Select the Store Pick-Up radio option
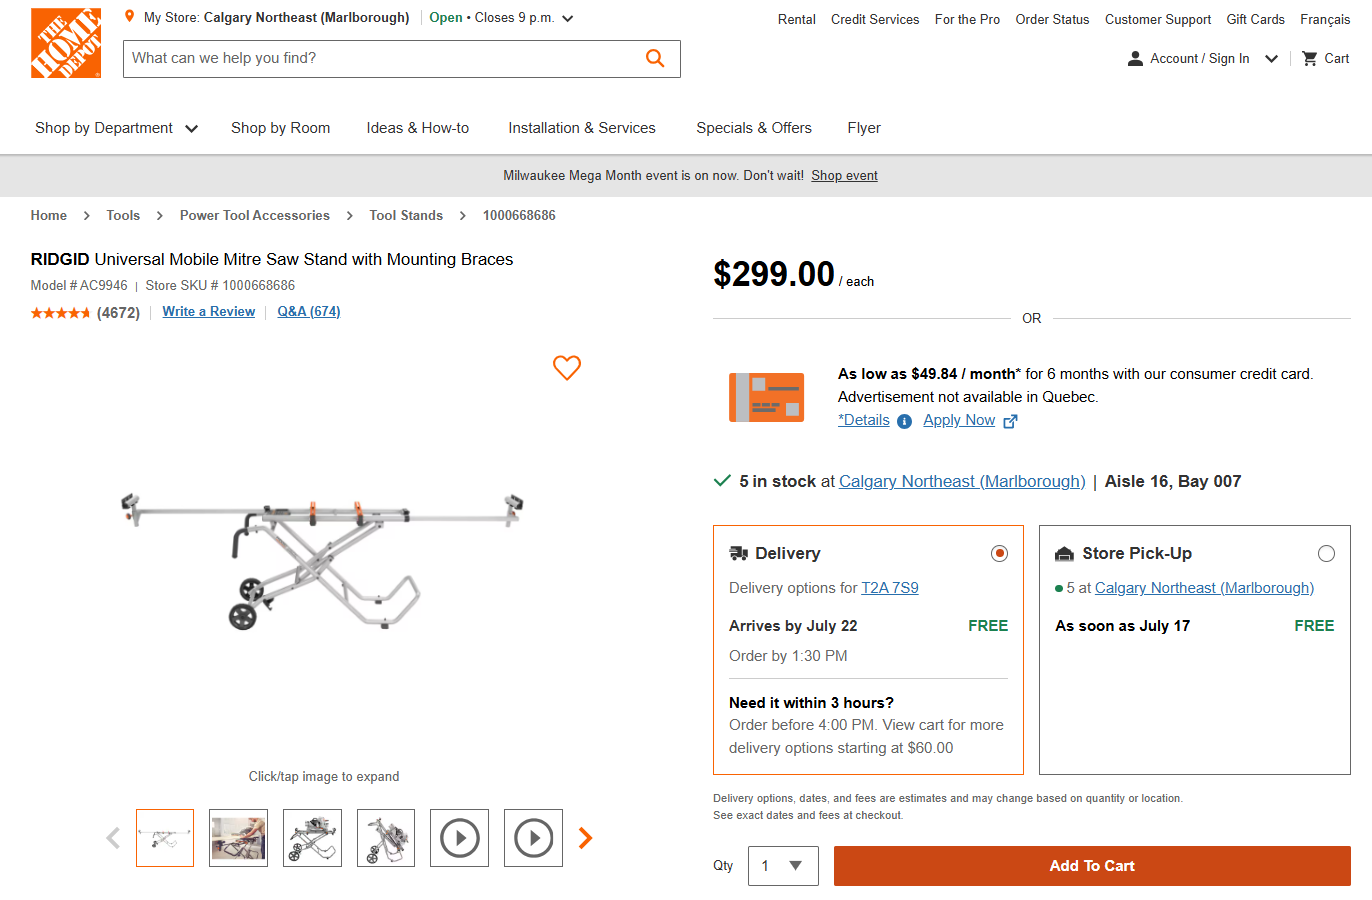Image resolution: width=1372 pixels, height=900 pixels. click(1326, 553)
